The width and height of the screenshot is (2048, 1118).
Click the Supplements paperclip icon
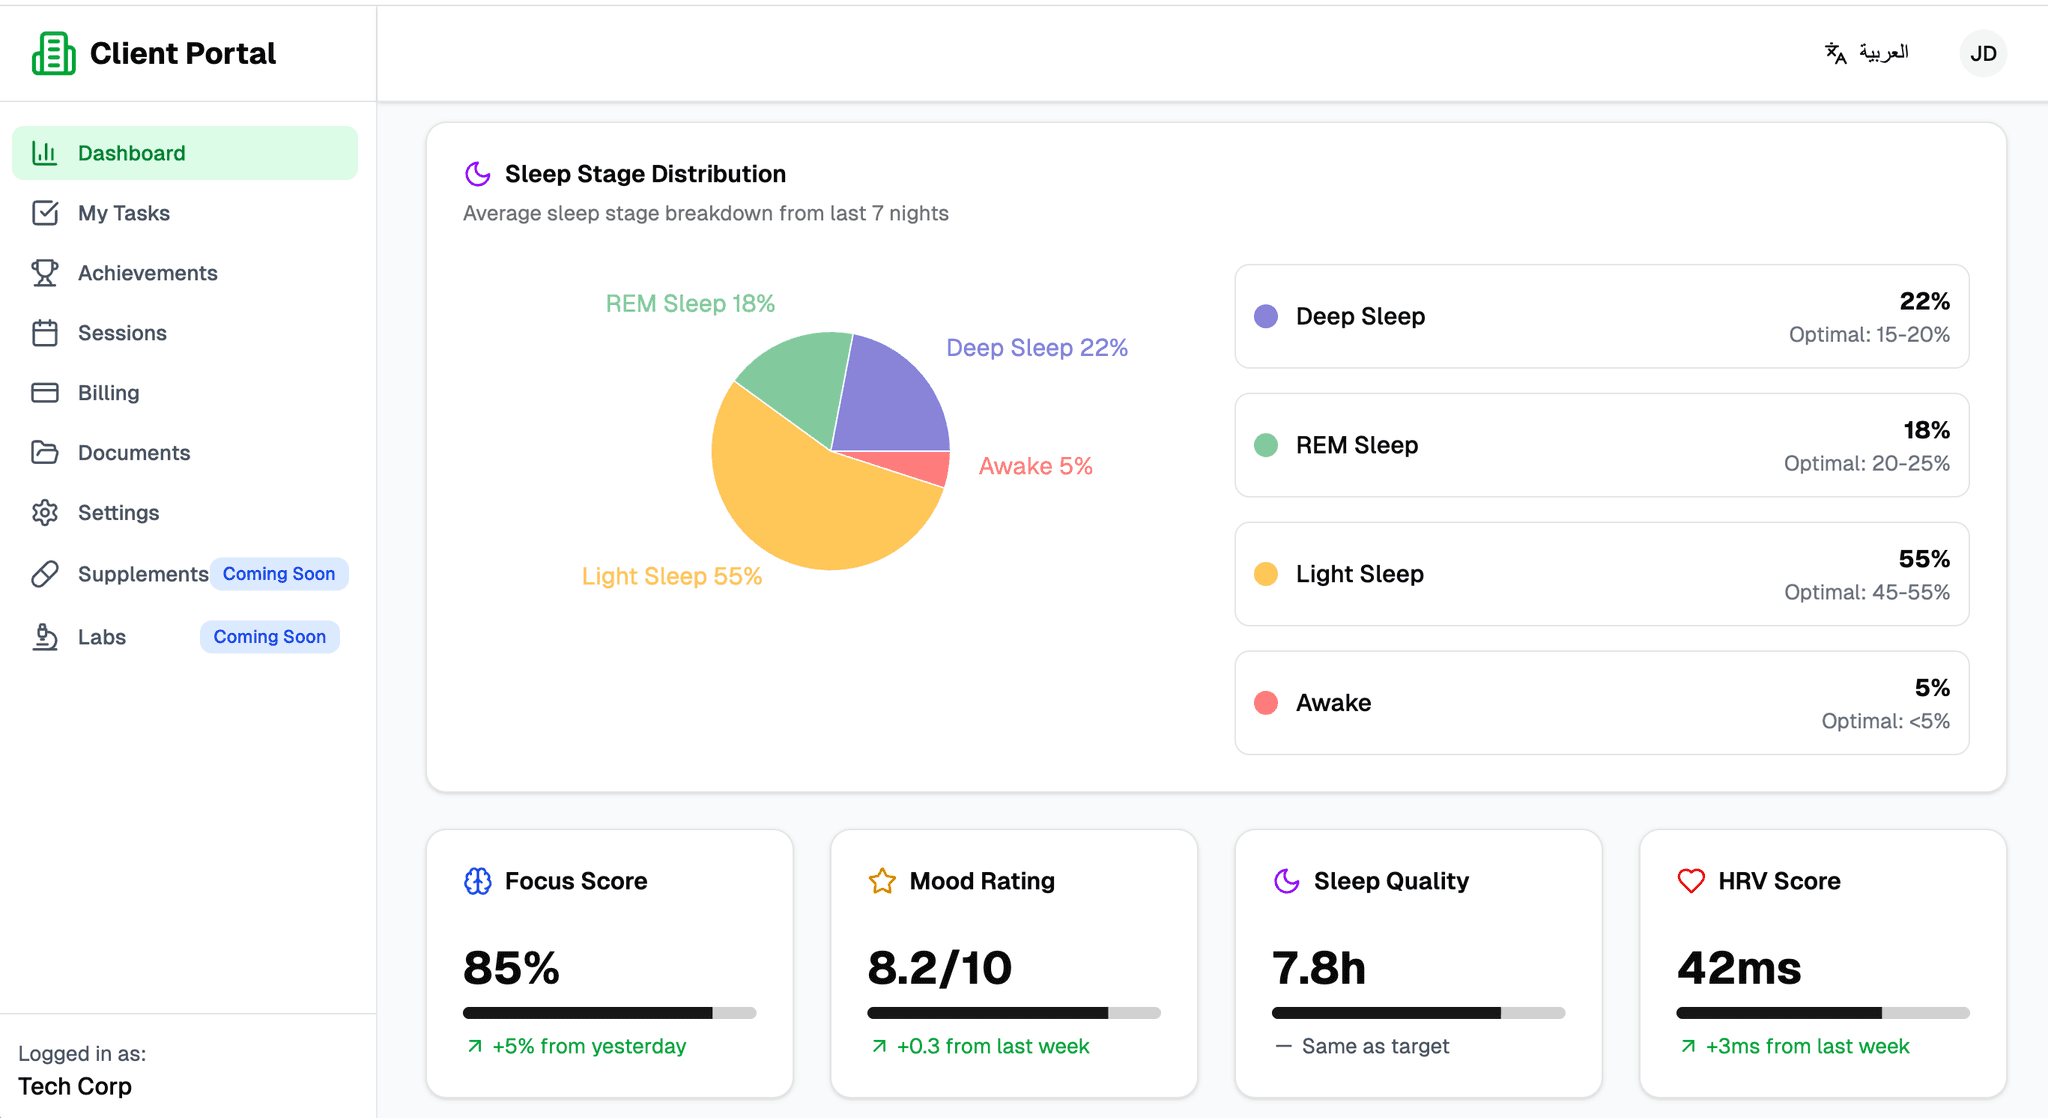[45, 574]
